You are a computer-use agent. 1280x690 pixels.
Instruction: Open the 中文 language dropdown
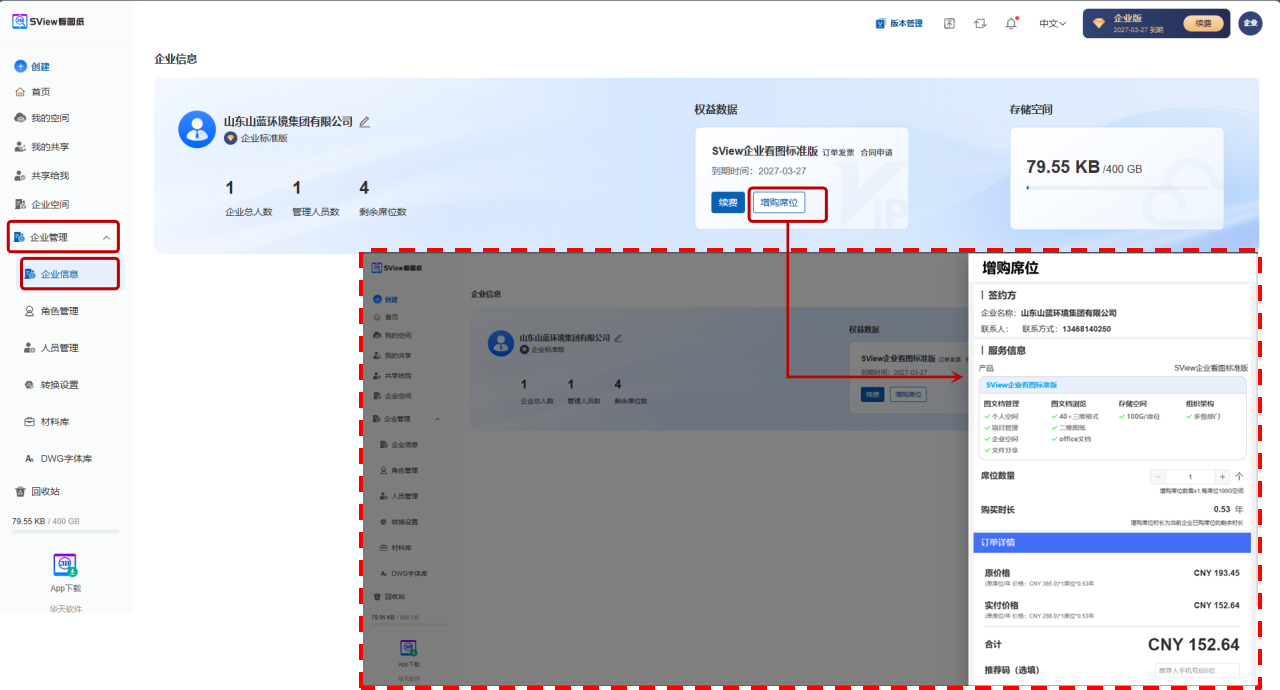(x=1053, y=23)
